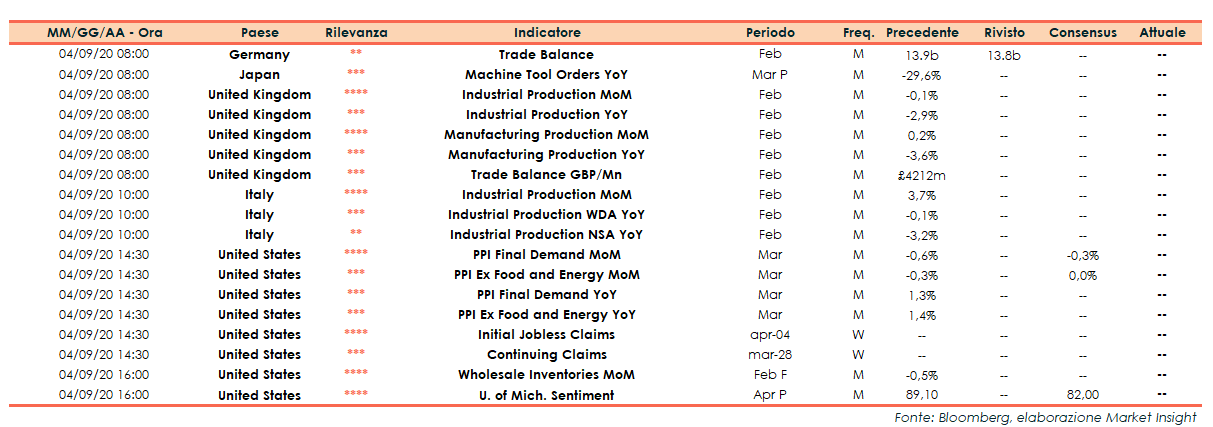The height and width of the screenshot is (427, 1213).
Task: Select the Wholesale Inventories MoM indicator
Action: coord(546,375)
